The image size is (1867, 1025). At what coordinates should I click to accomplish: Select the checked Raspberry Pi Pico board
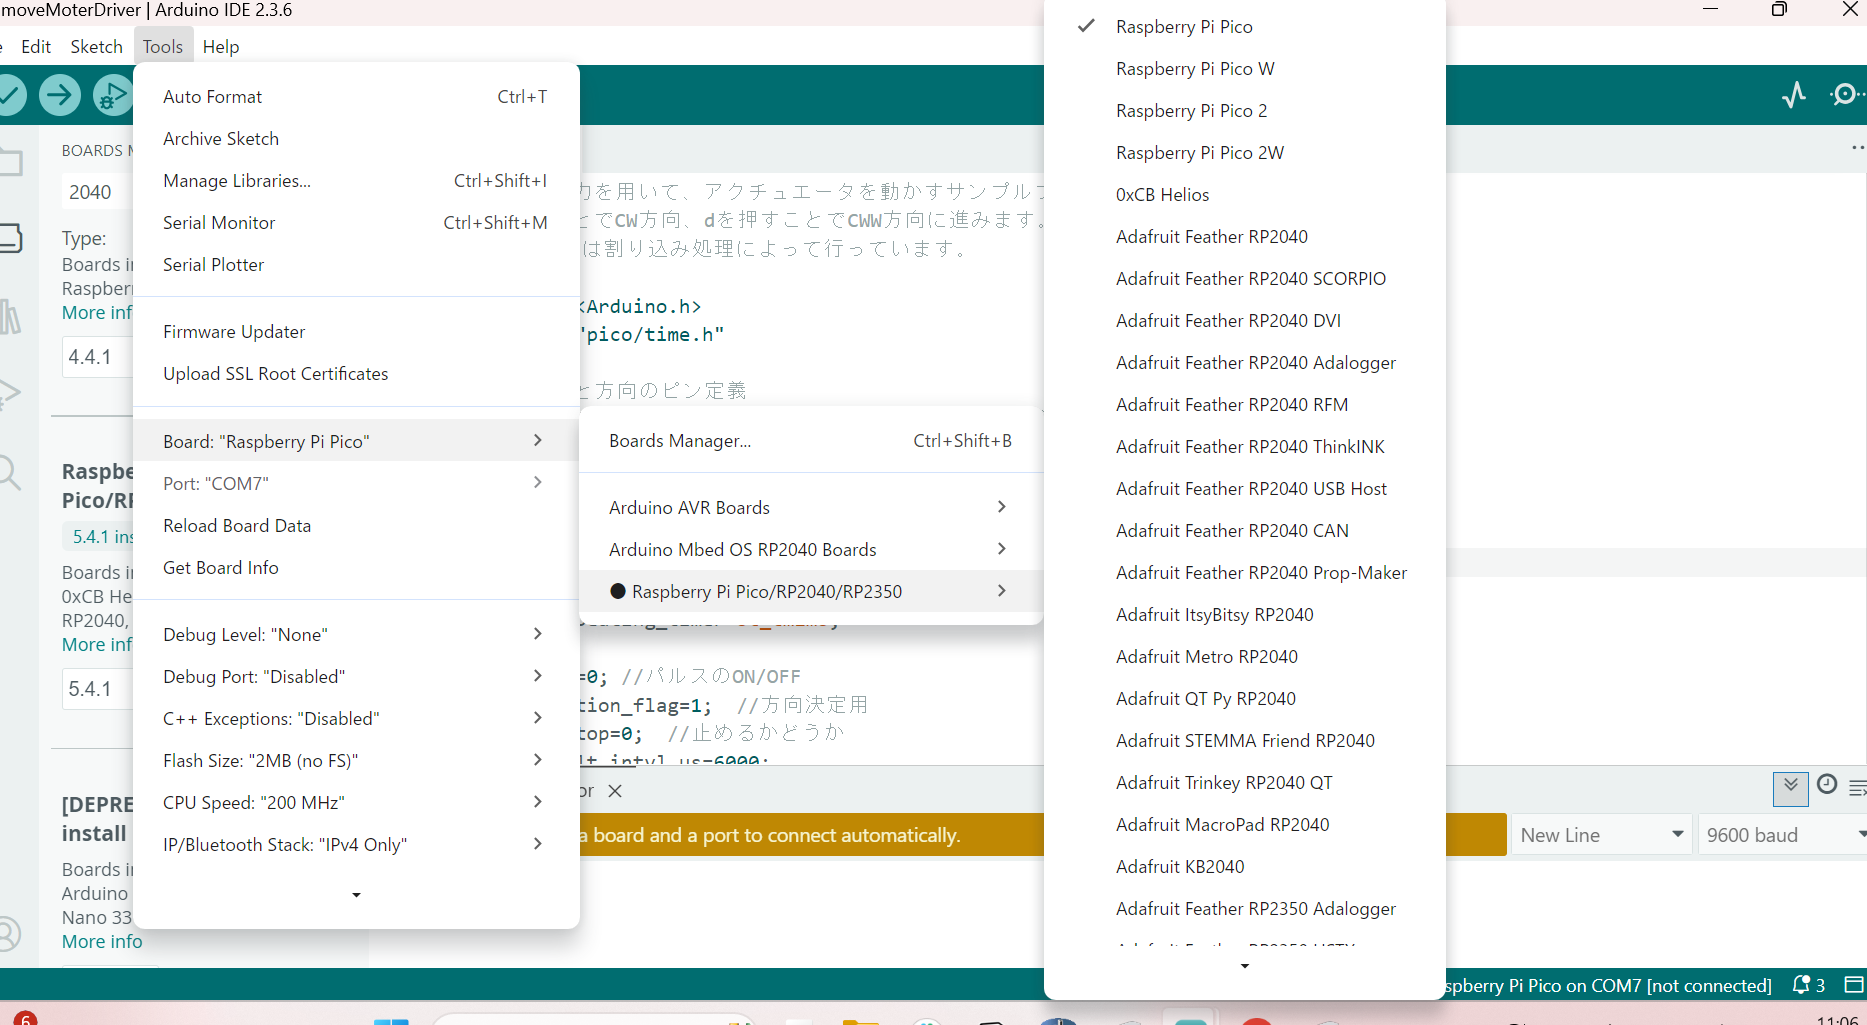point(1184,27)
